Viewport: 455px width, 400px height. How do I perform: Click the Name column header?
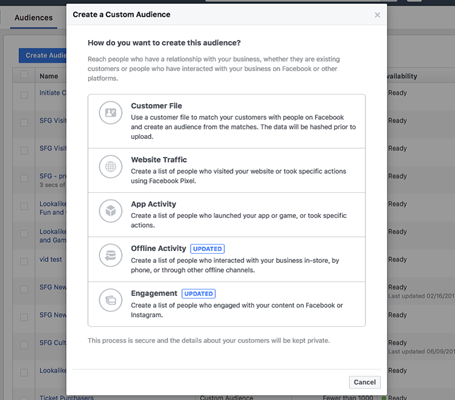(x=49, y=76)
